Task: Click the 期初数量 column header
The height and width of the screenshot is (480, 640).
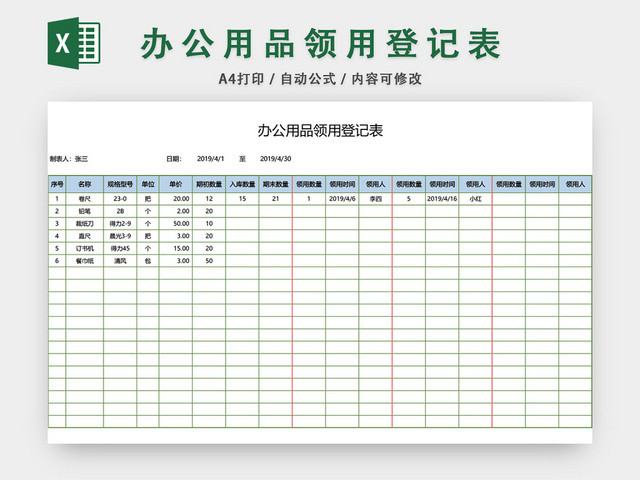Action: coord(209,184)
